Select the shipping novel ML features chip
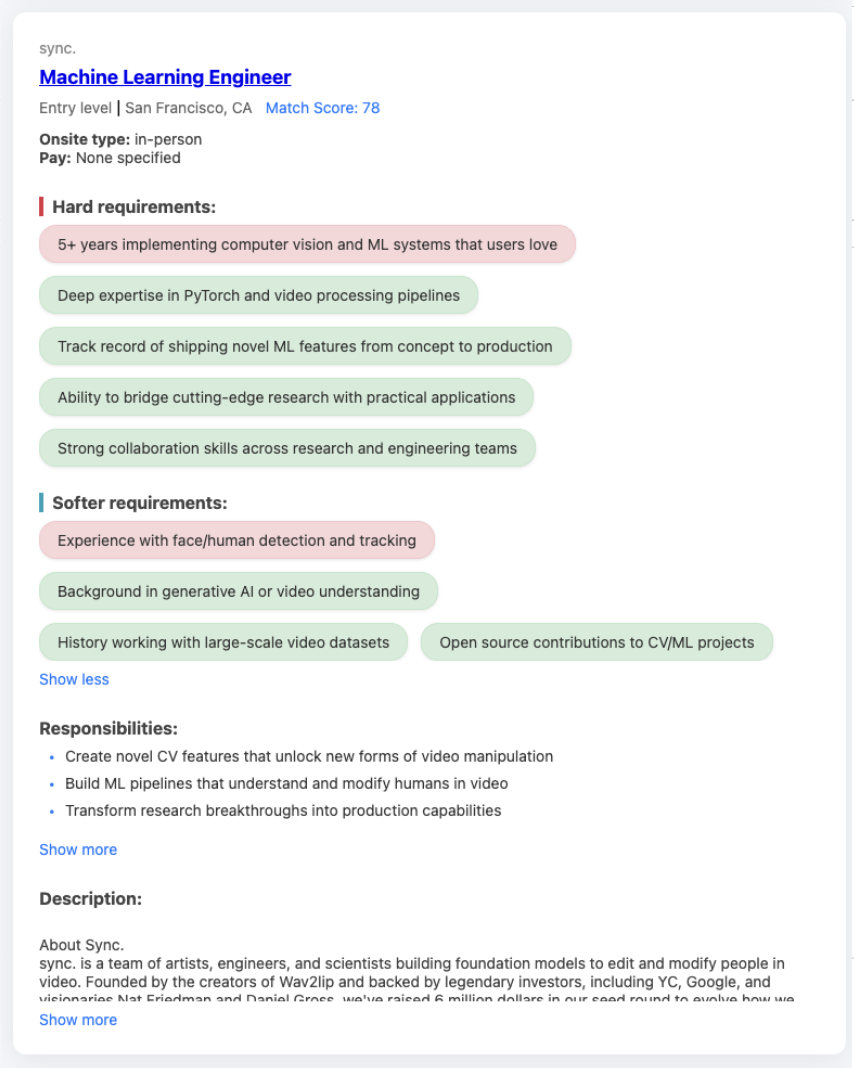The width and height of the screenshot is (854, 1068). 302,345
